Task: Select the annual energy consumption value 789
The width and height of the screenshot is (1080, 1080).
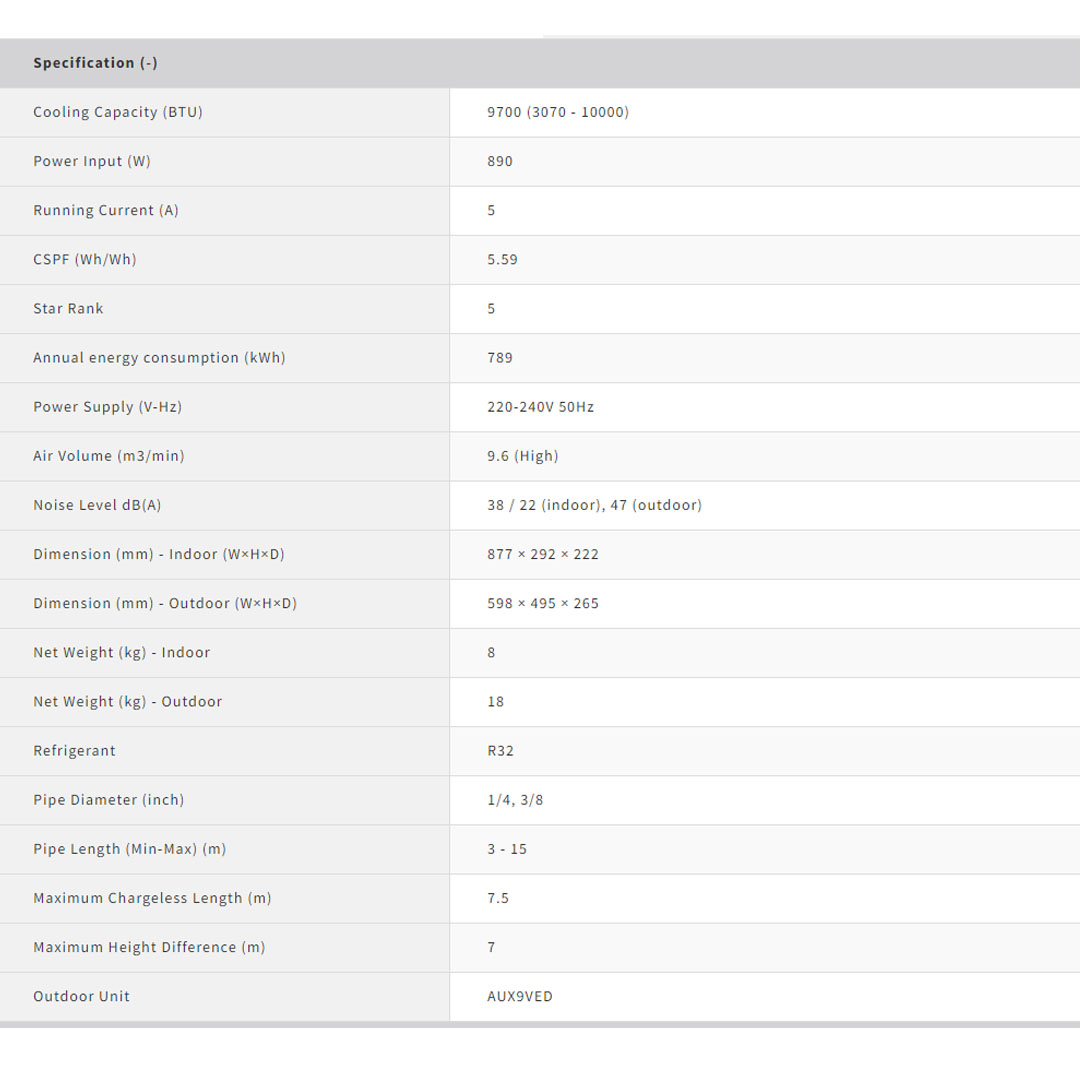Action: tap(500, 357)
